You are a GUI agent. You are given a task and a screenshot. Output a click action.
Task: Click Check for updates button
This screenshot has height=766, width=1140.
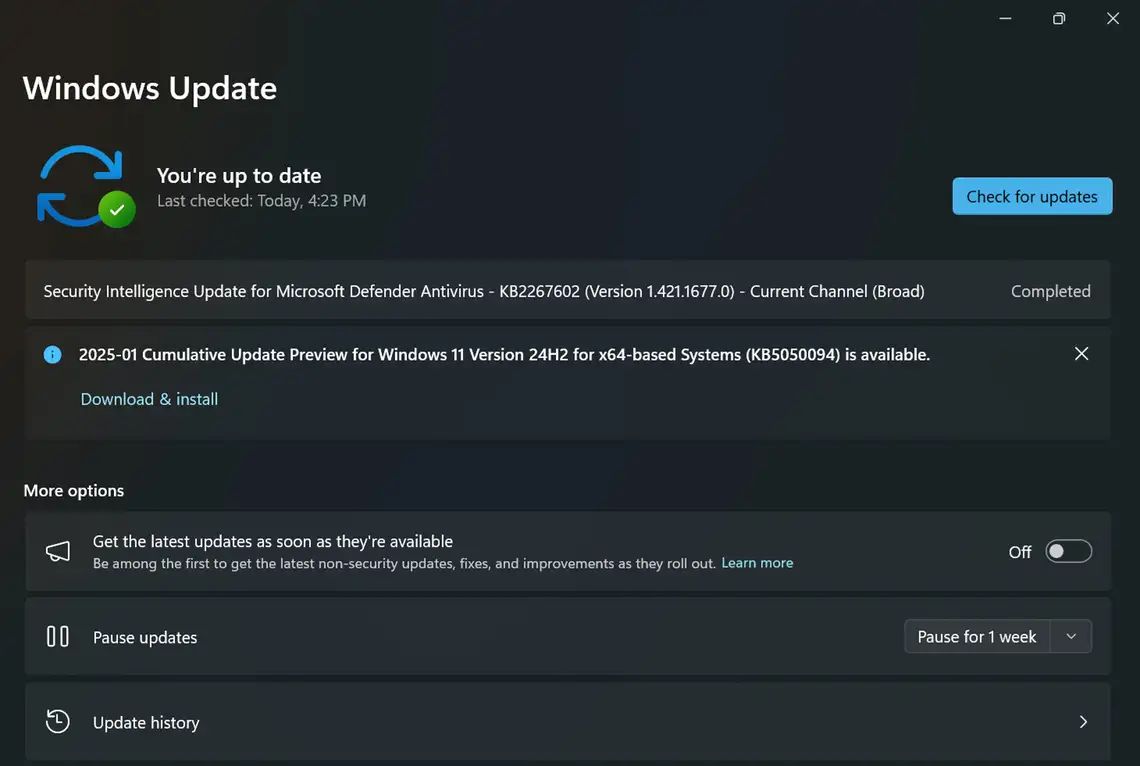click(1032, 196)
